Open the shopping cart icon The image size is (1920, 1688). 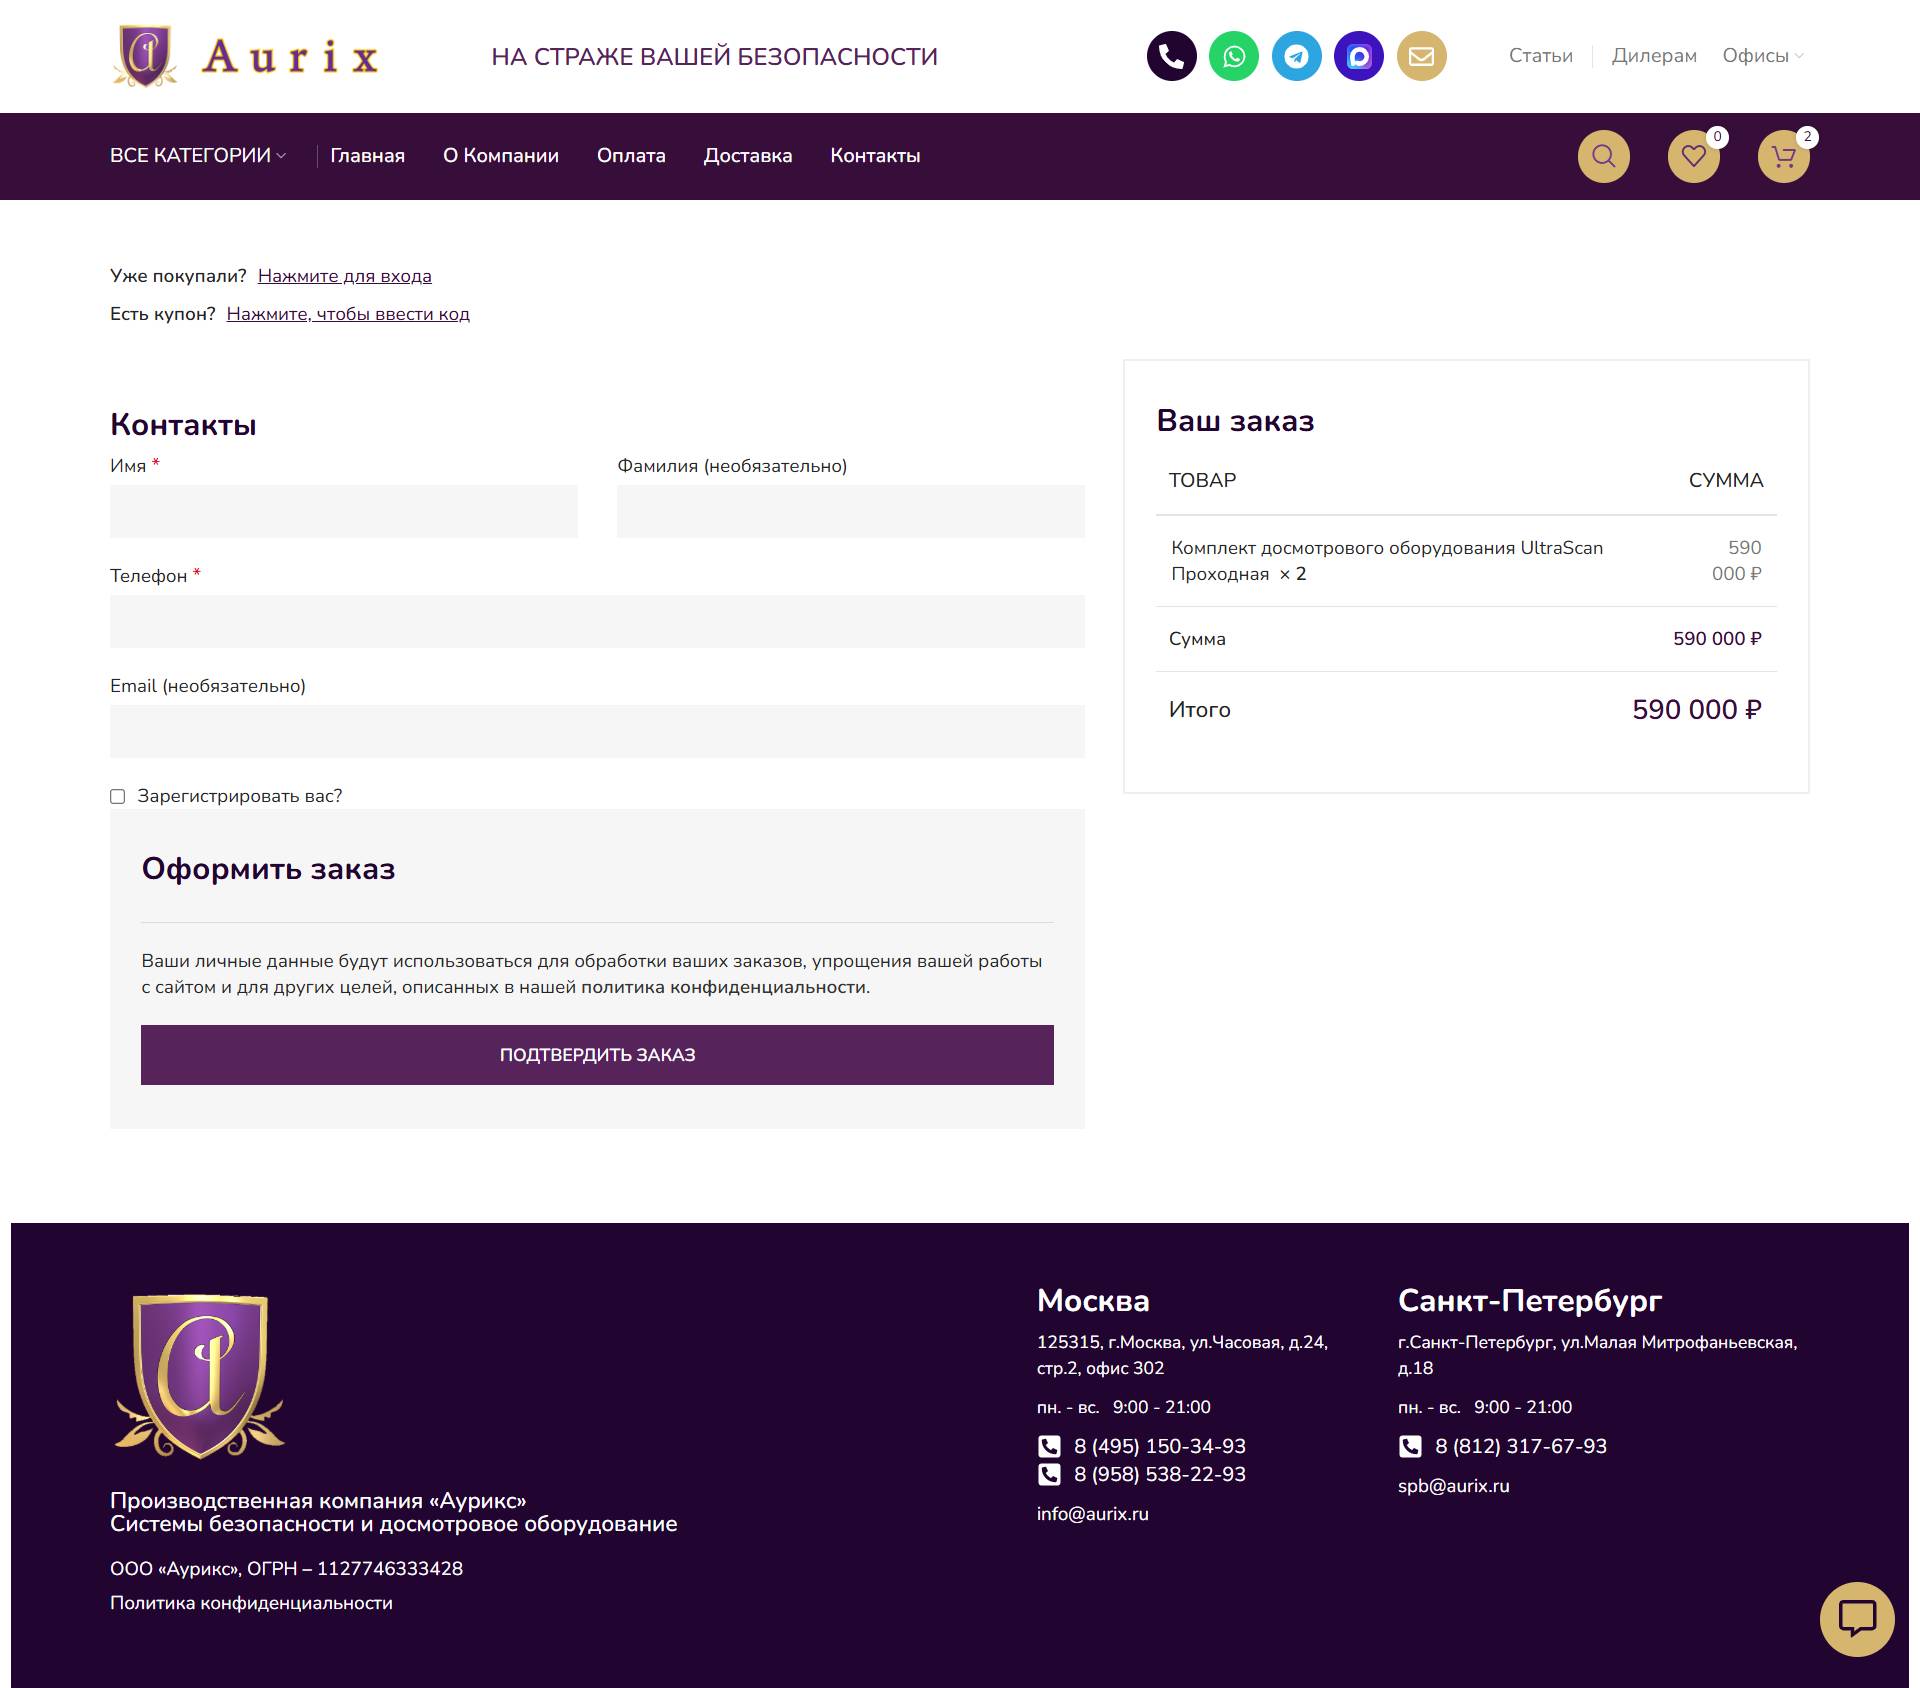[1784, 156]
